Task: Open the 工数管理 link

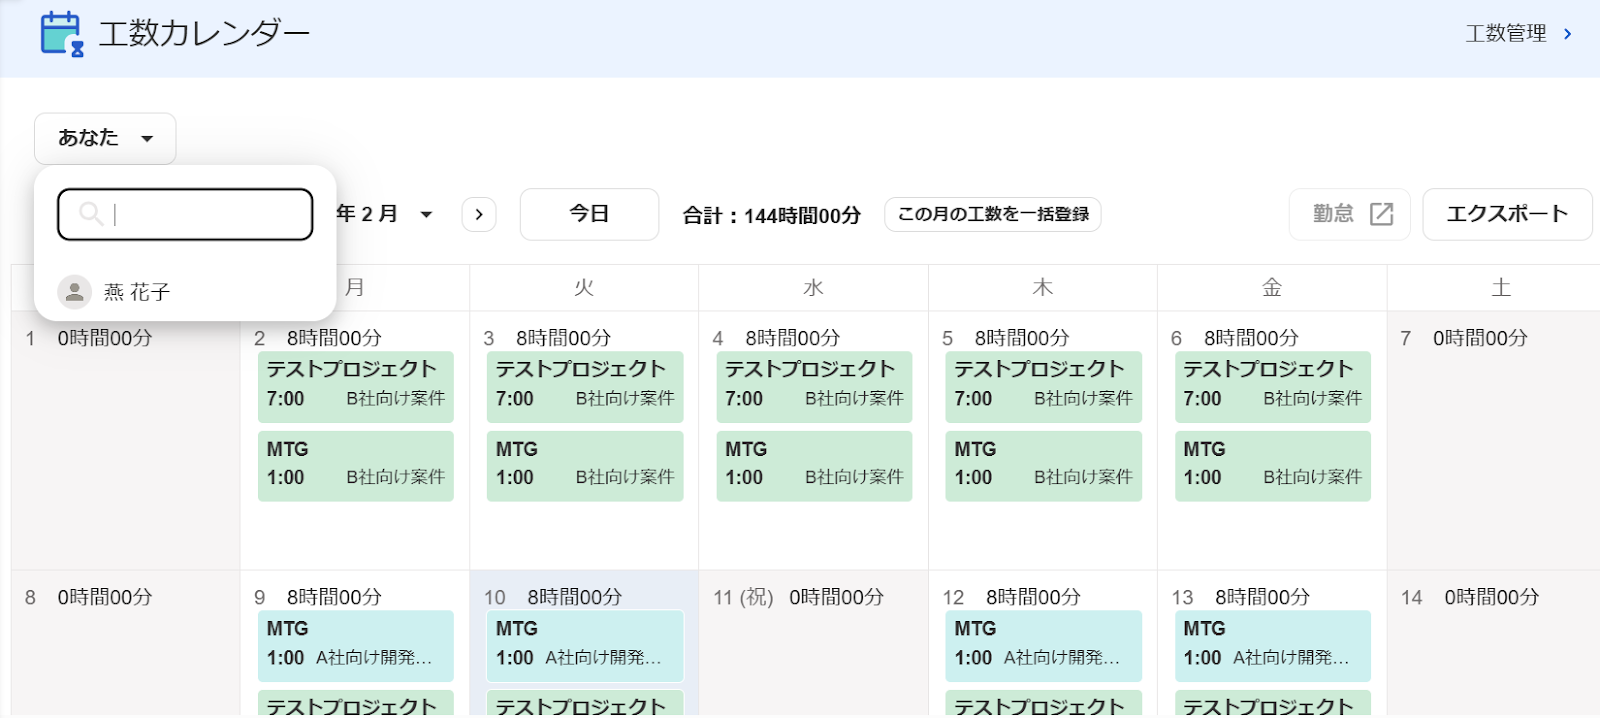Action: pos(1506,34)
